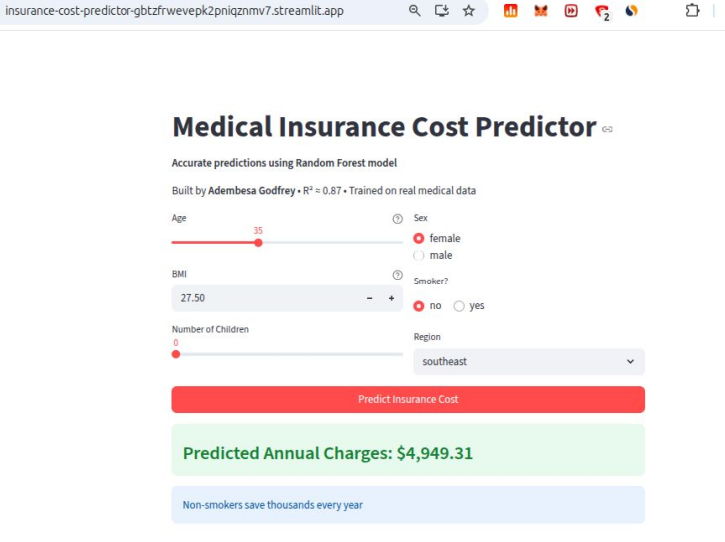This screenshot has width=725, height=542.
Task: Open the orange bar-chart browser extension
Action: 510,11
